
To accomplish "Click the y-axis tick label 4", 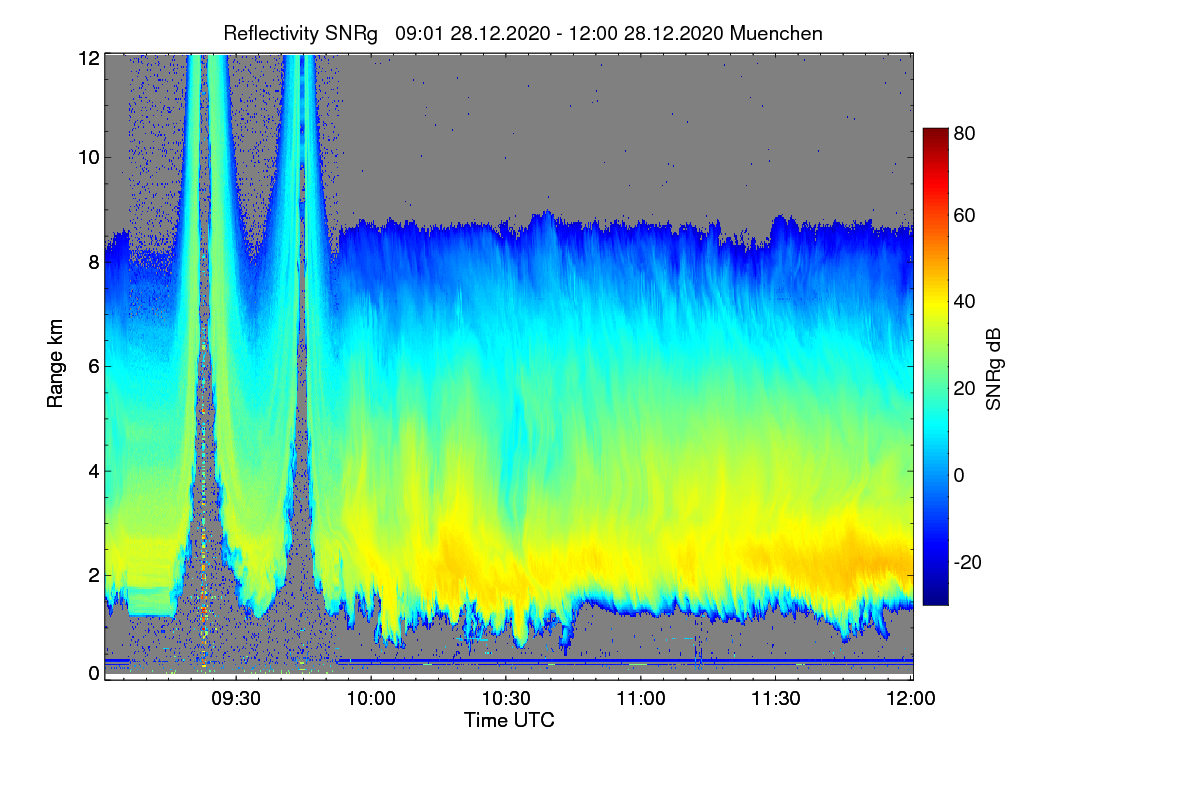I will click(x=93, y=470).
